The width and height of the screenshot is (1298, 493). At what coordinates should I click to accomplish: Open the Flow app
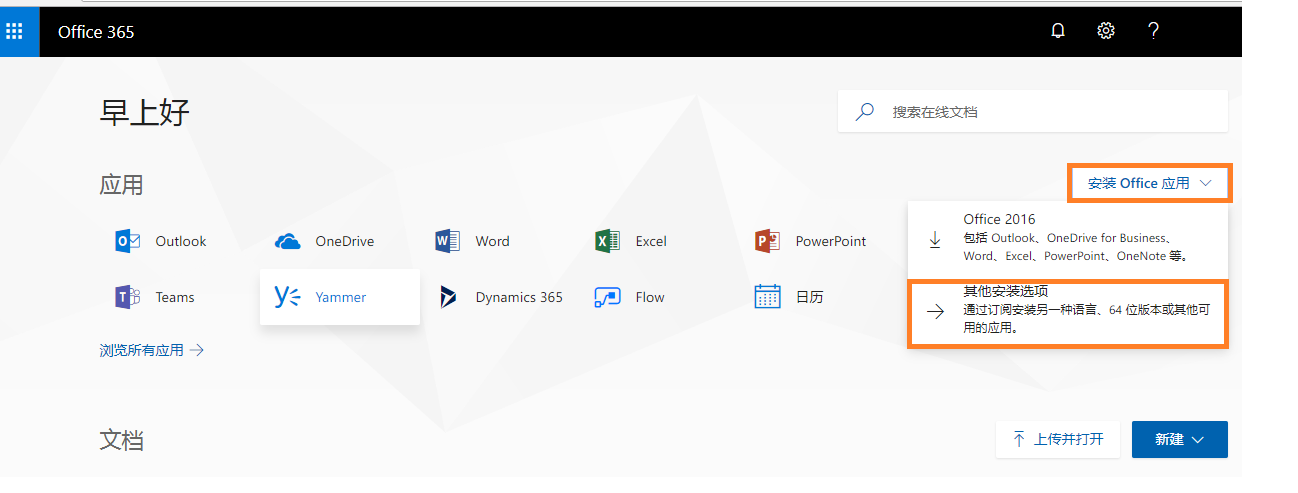tap(630, 297)
